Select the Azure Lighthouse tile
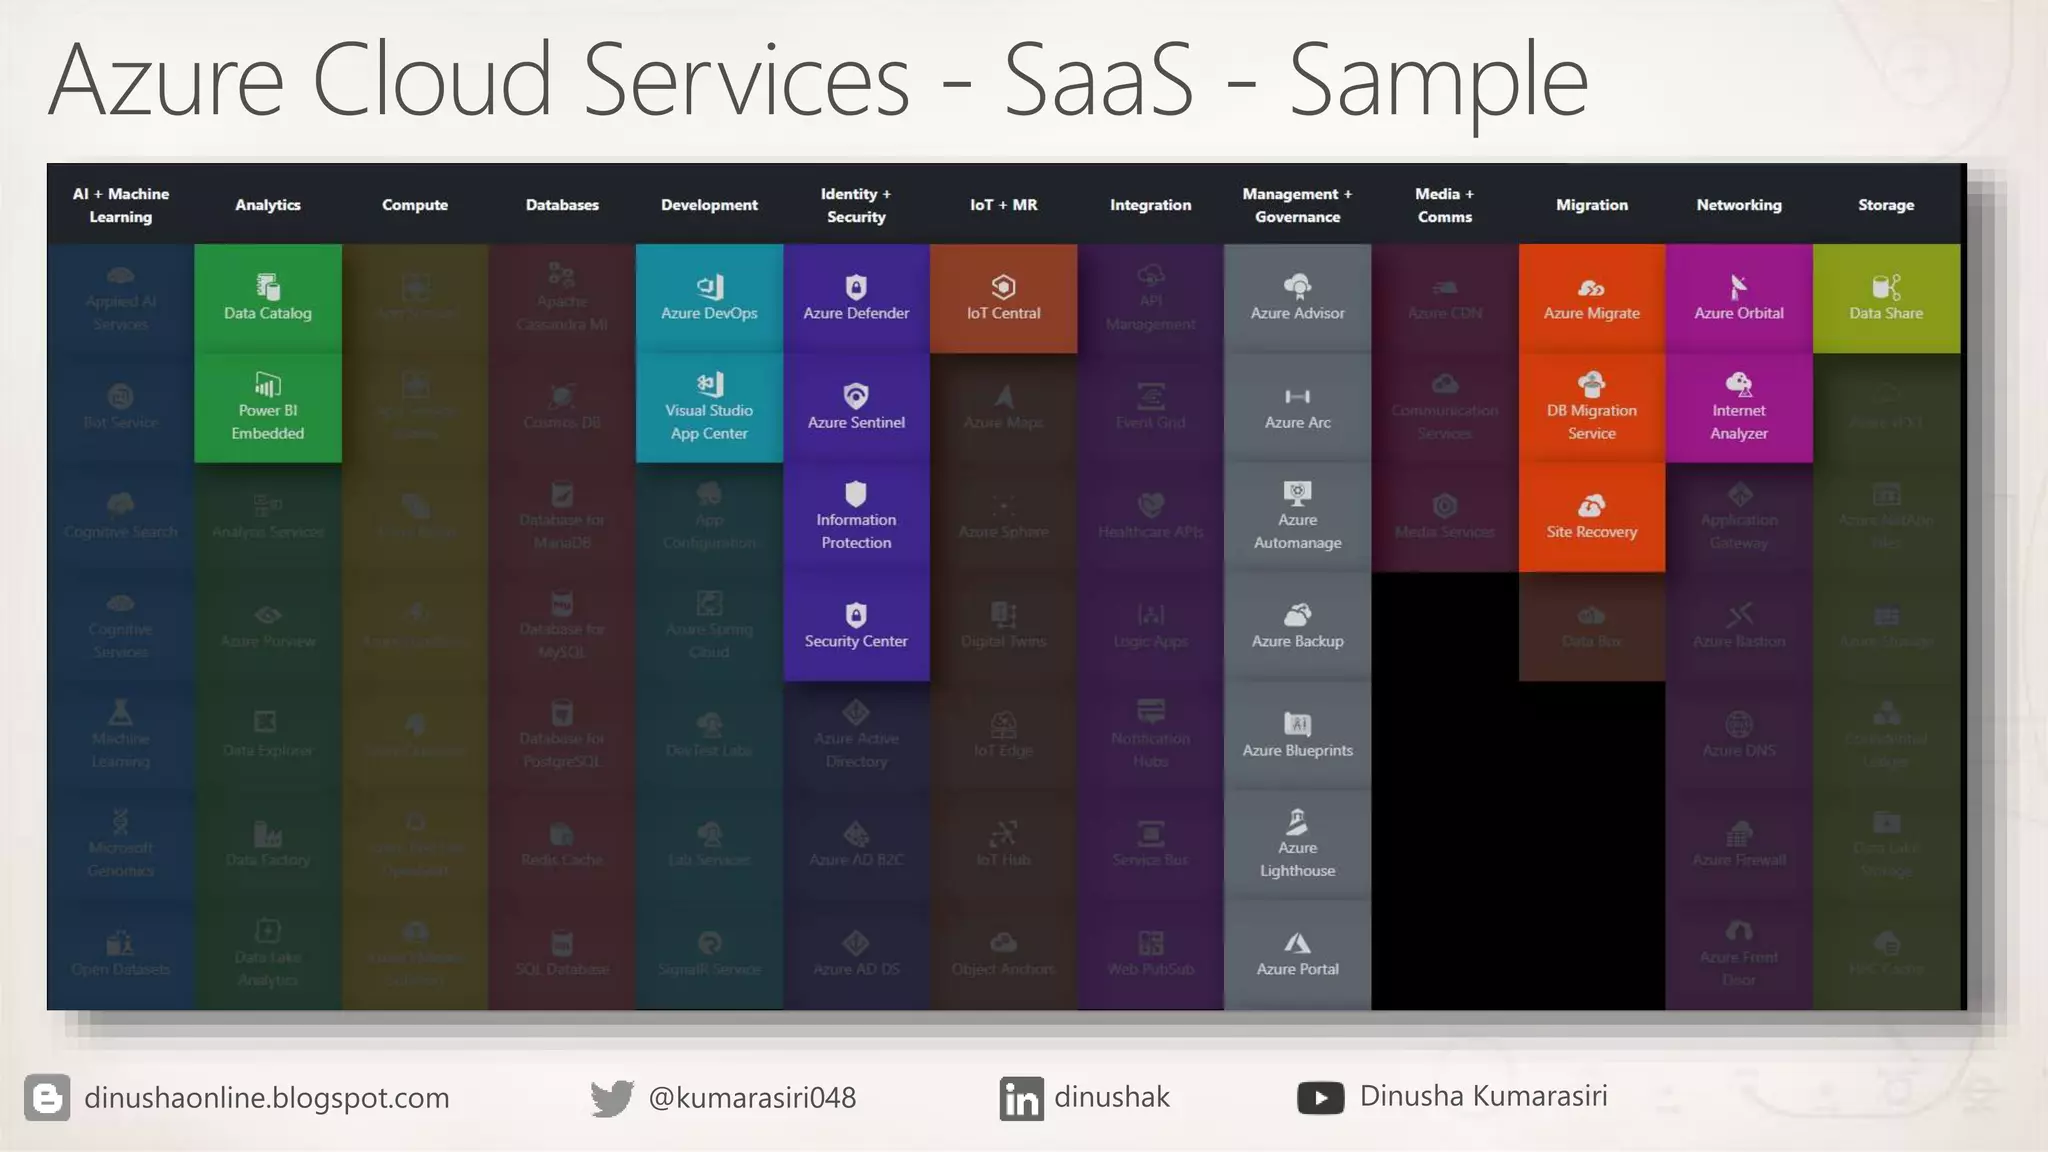This screenshot has width=2048, height=1152. (x=1297, y=845)
